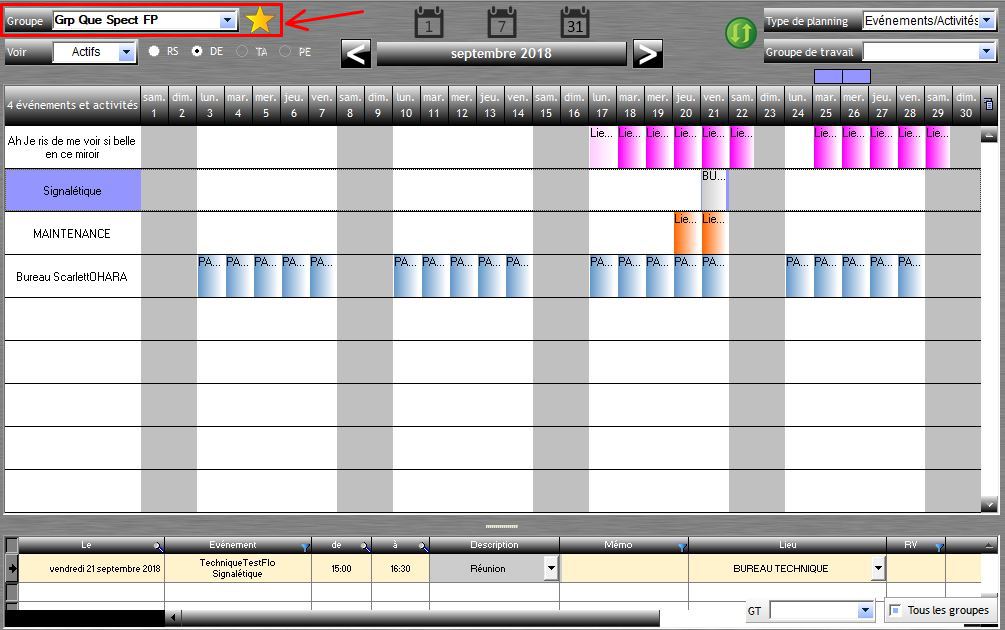Screen dimensions: 1005x630
Task: Open the Groupe dropdown list
Action: (x=227, y=20)
